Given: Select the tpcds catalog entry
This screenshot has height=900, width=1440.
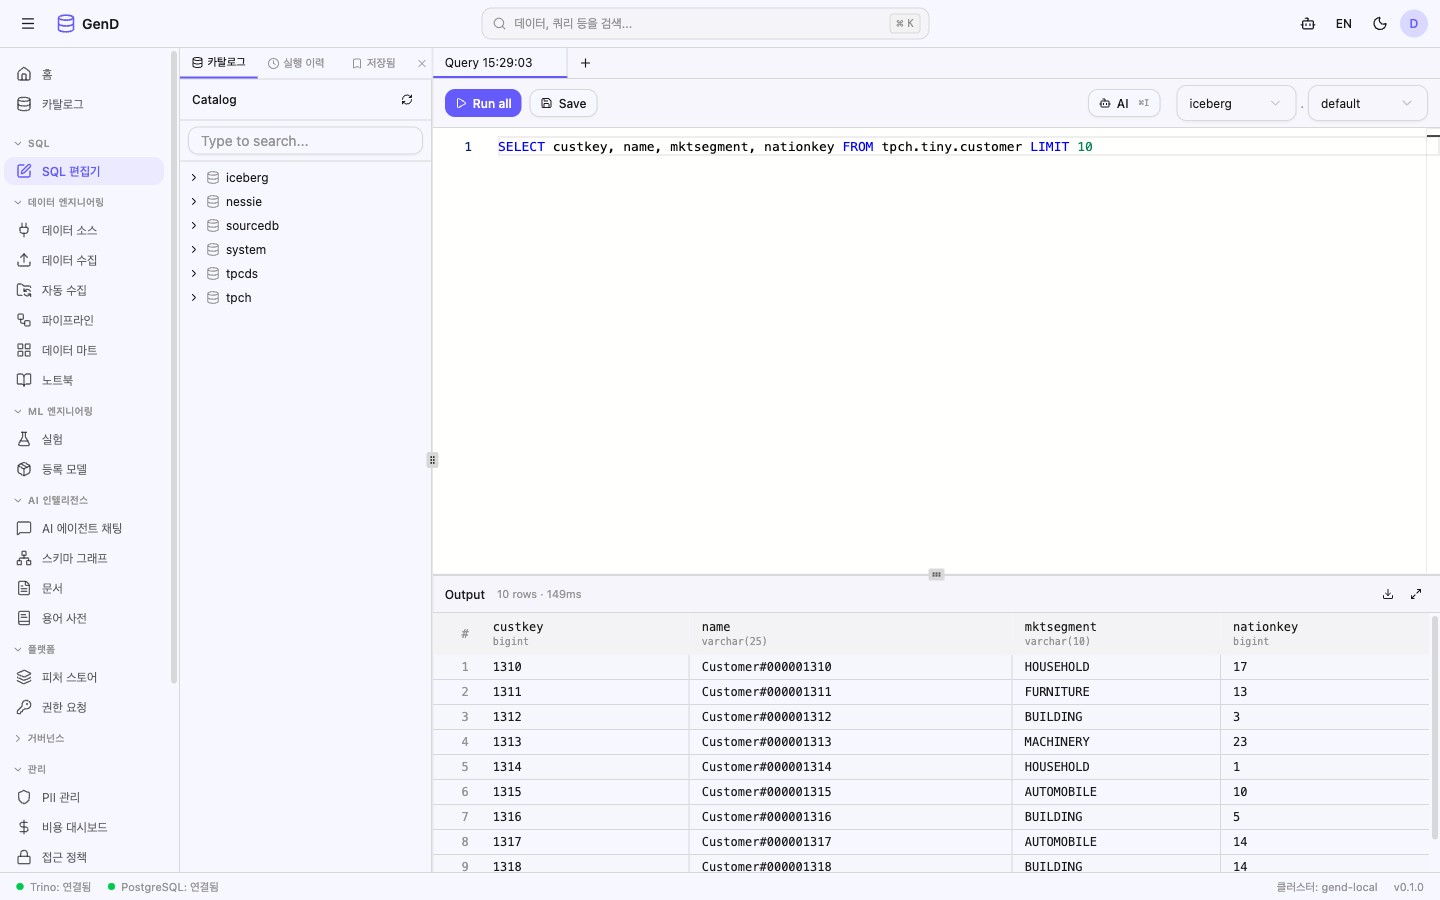Looking at the screenshot, I should (242, 274).
